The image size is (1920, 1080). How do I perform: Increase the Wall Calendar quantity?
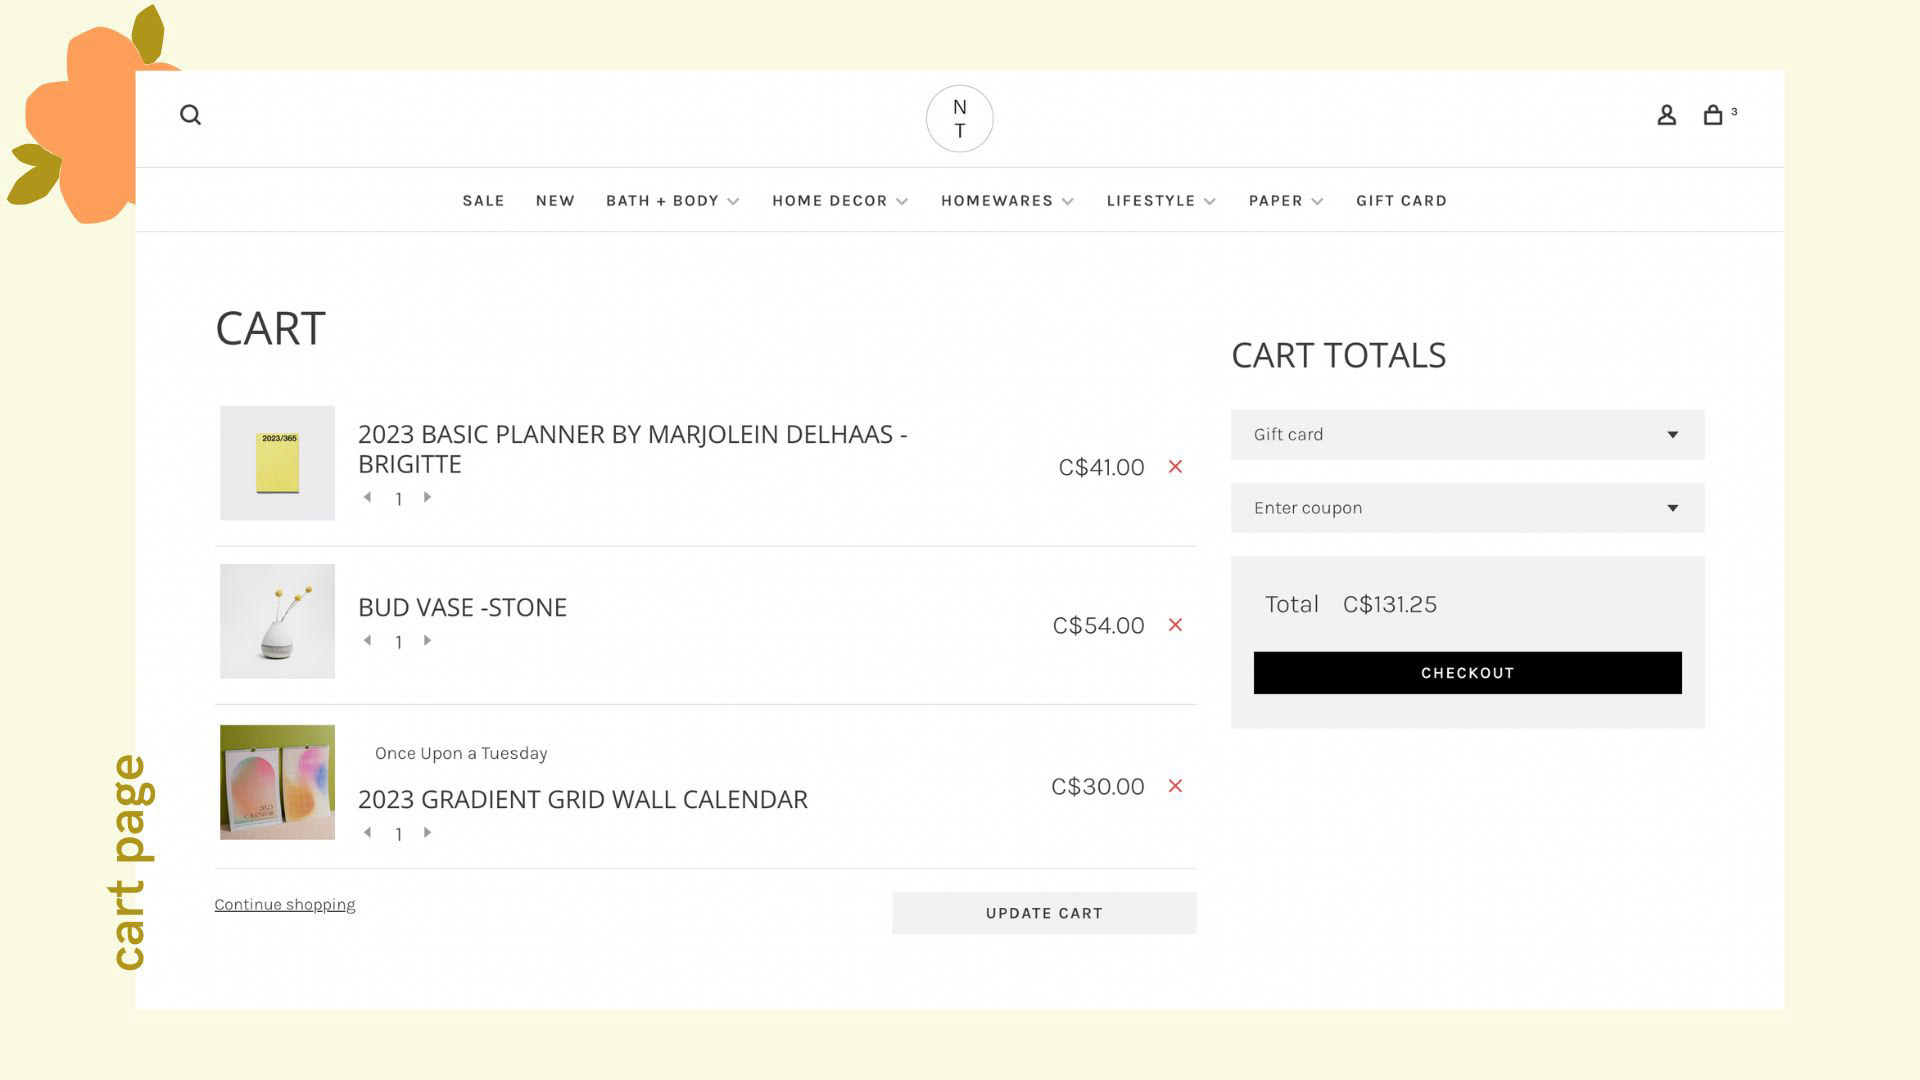point(428,832)
